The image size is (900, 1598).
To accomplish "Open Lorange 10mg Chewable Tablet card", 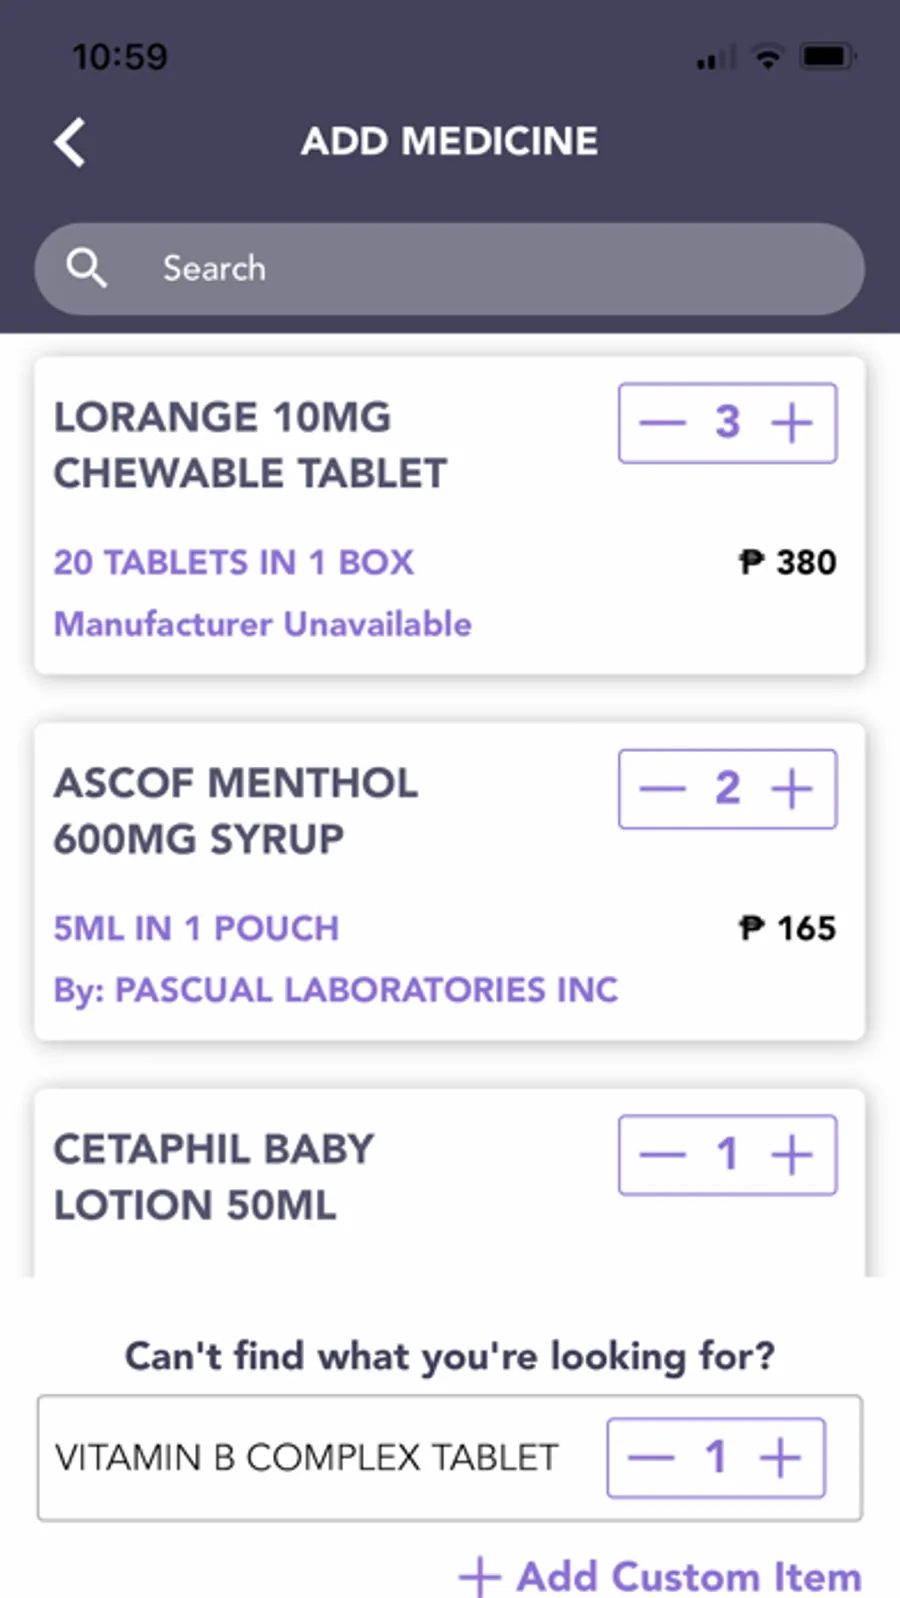I will click(x=250, y=445).
